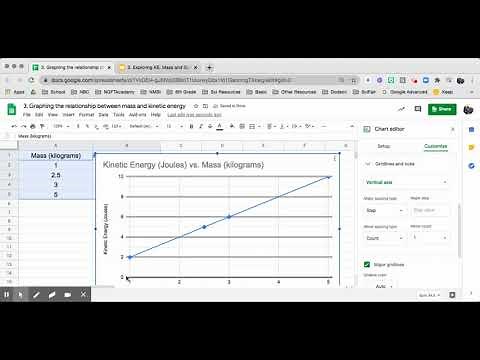Viewport: 480px width, 360px height.
Task: Click the Explore button at bottom right
Action: tap(452, 295)
